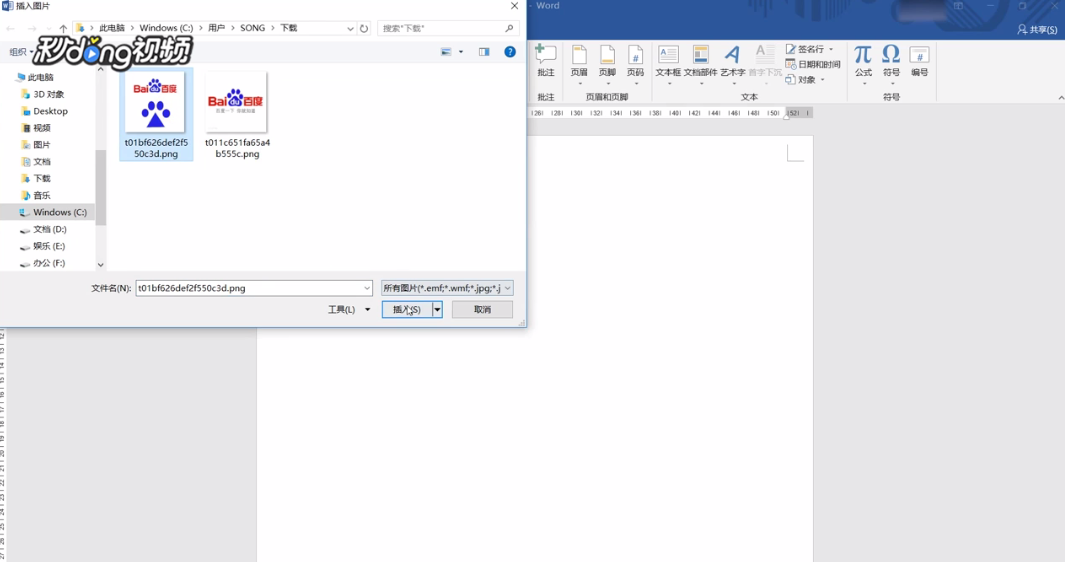The image size is (1065, 562).
Task: Open address bar history dropdown
Action: pyautogui.click(x=350, y=28)
